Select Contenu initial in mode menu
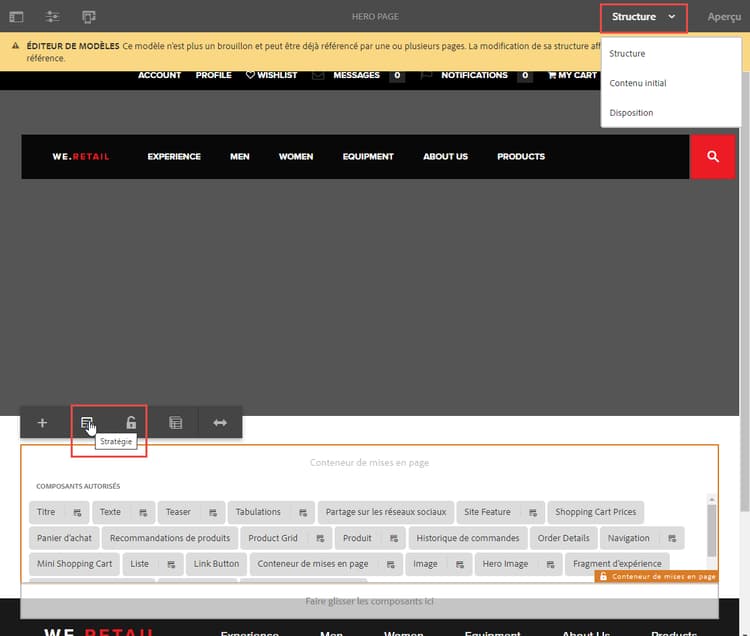This screenshot has width=750, height=636. click(x=638, y=83)
